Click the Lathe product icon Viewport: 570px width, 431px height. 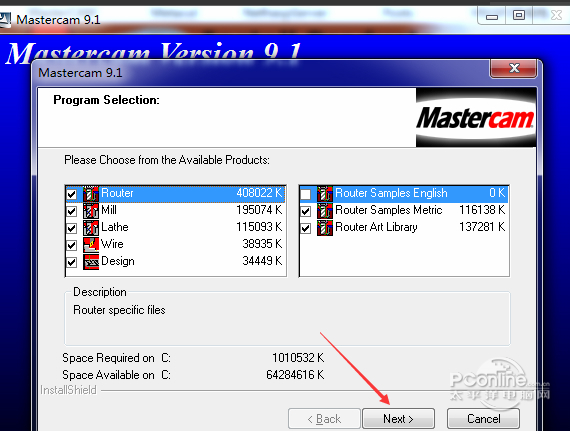[x=91, y=228]
